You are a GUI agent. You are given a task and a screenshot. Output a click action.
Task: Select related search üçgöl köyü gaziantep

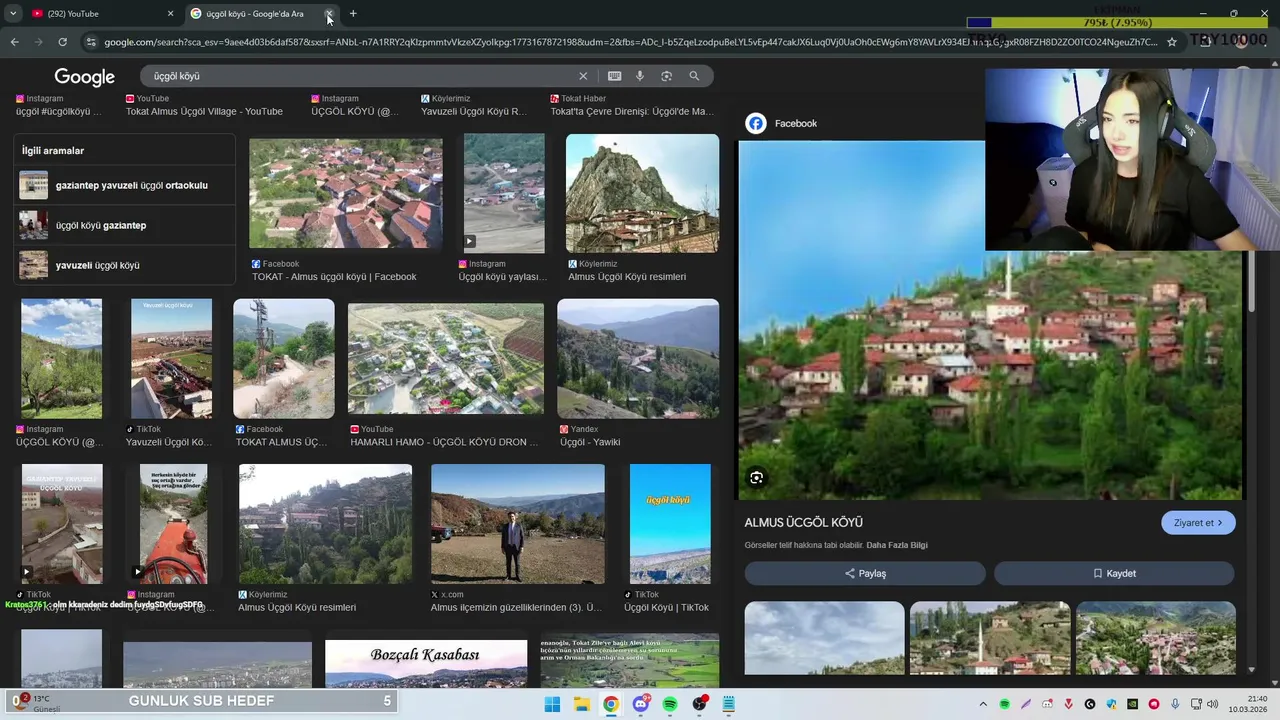(125, 225)
